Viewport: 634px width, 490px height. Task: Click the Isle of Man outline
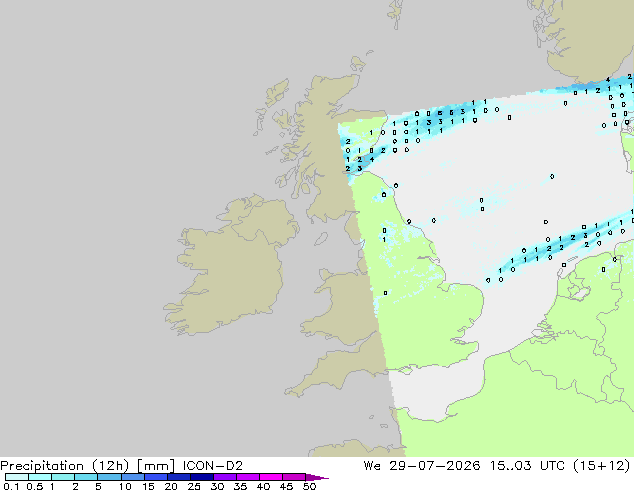[321, 239]
